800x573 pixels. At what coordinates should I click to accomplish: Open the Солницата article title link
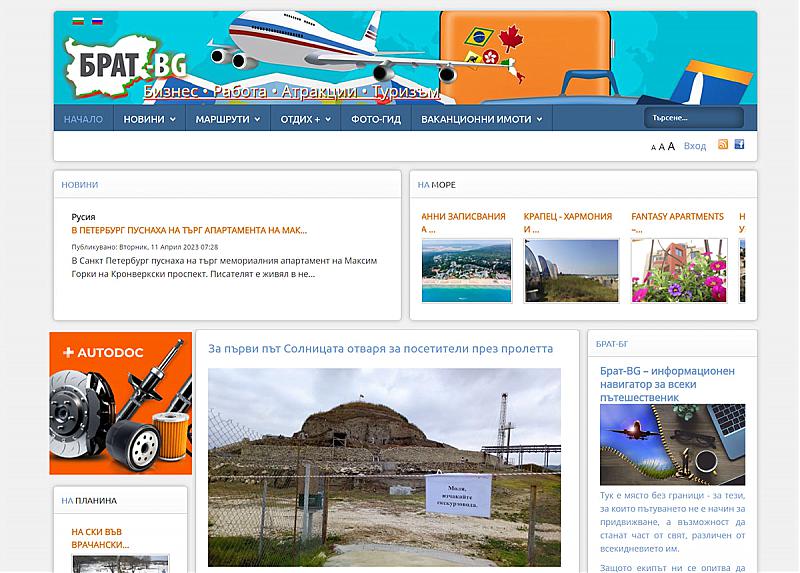[x=380, y=349]
